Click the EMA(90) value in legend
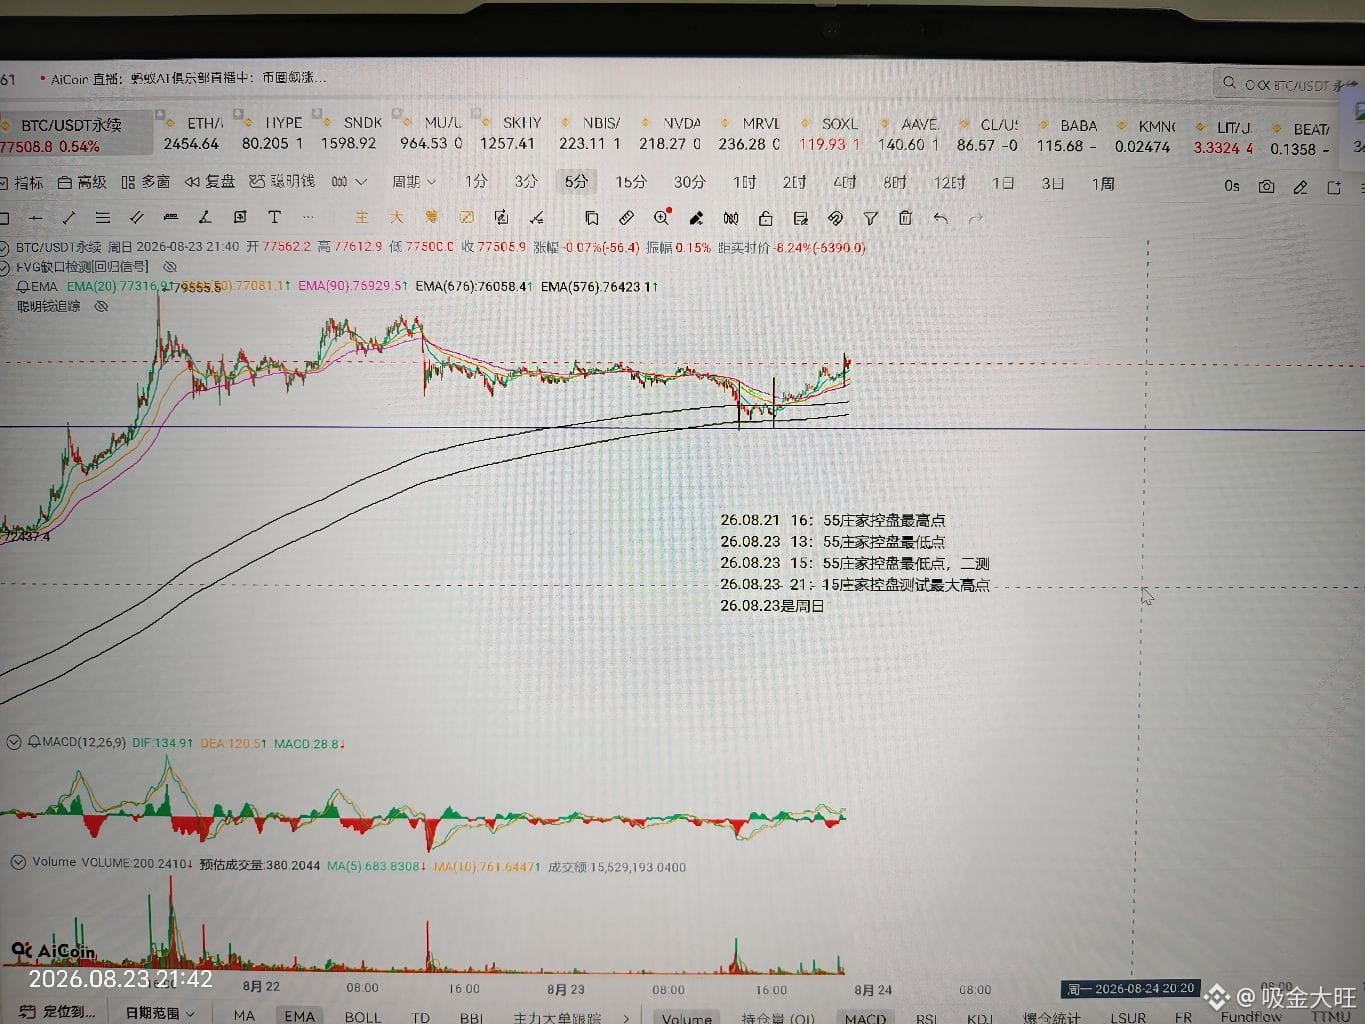The height and width of the screenshot is (1024, 1365). pos(353,286)
